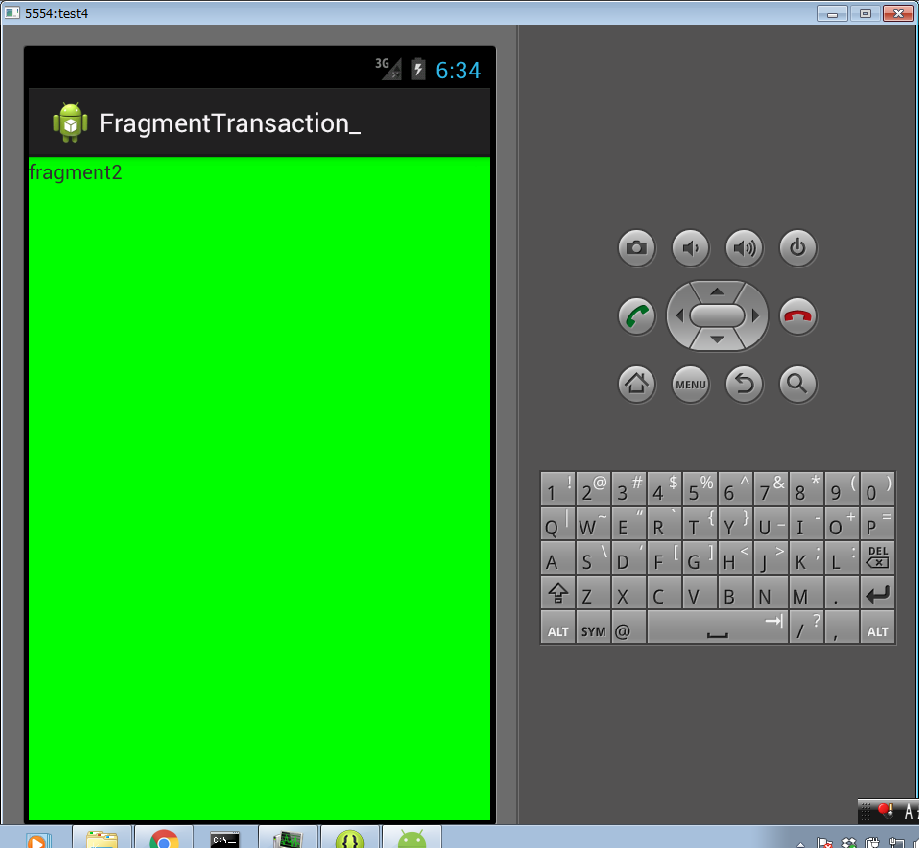Click the emulator Home button
Screen dimensions: 919x848
pyautogui.click(x=637, y=384)
